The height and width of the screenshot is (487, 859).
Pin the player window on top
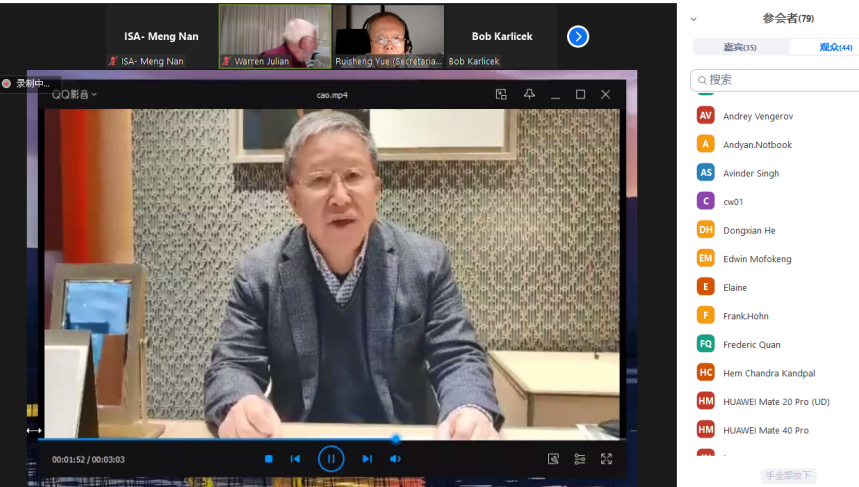coord(529,95)
